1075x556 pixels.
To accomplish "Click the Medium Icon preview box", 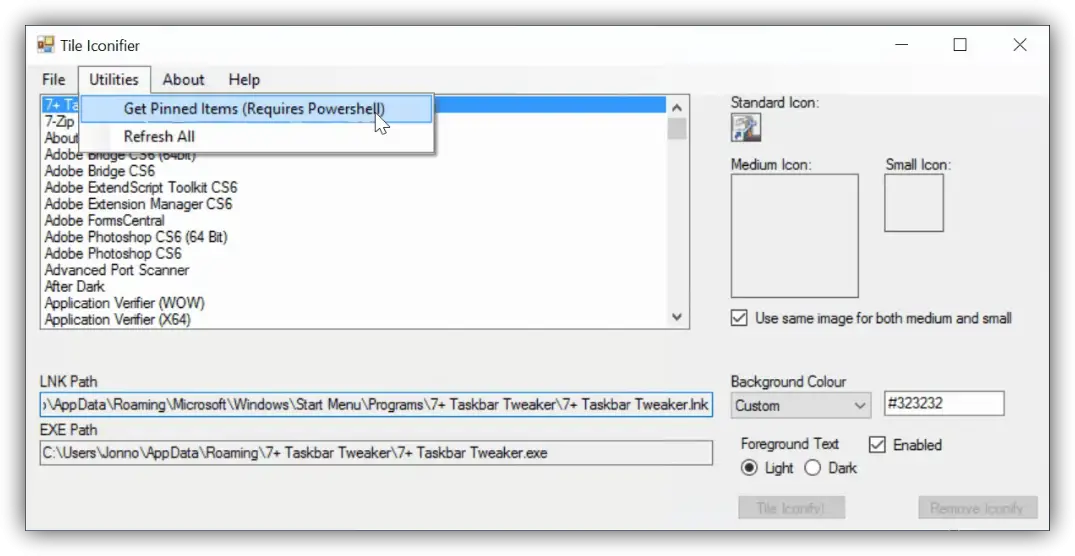I will [795, 236].
